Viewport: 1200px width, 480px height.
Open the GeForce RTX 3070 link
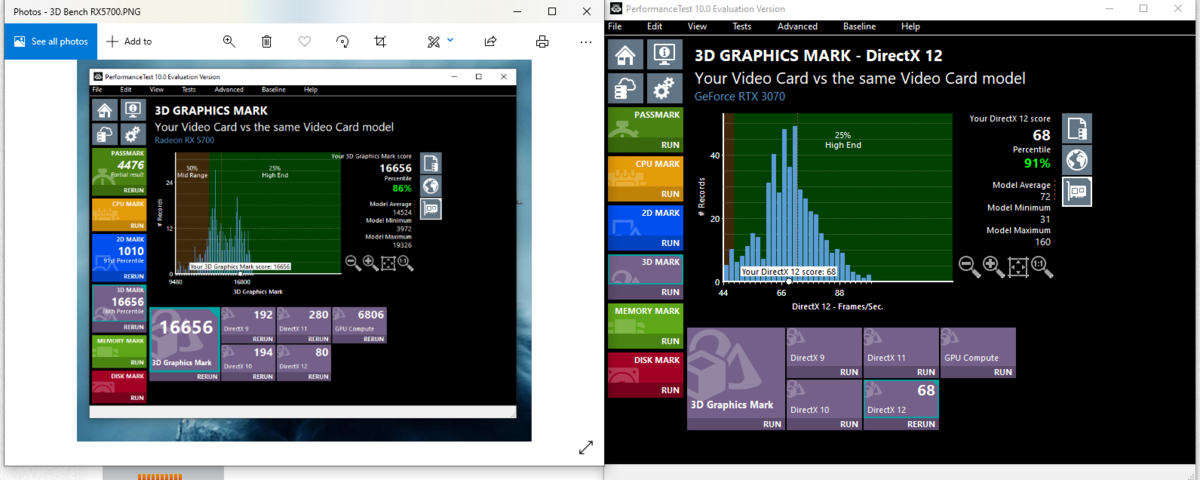[x=738, y=97]
